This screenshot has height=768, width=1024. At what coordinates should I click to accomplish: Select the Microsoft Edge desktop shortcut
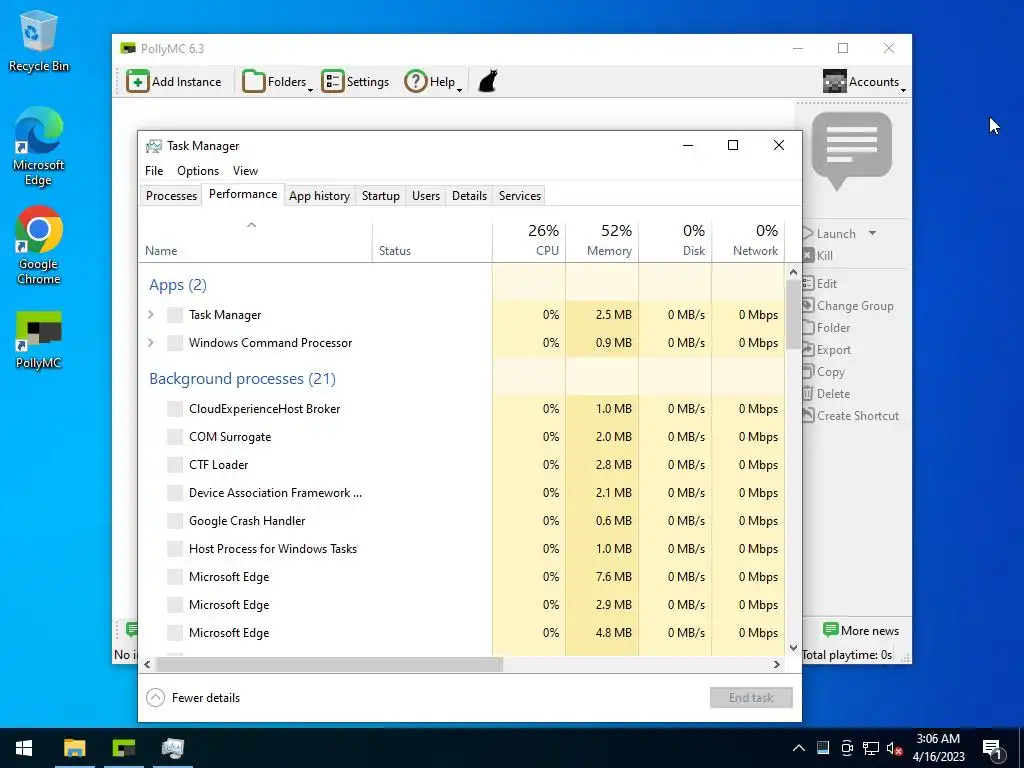pyautogui.click(x=39, y=148)
